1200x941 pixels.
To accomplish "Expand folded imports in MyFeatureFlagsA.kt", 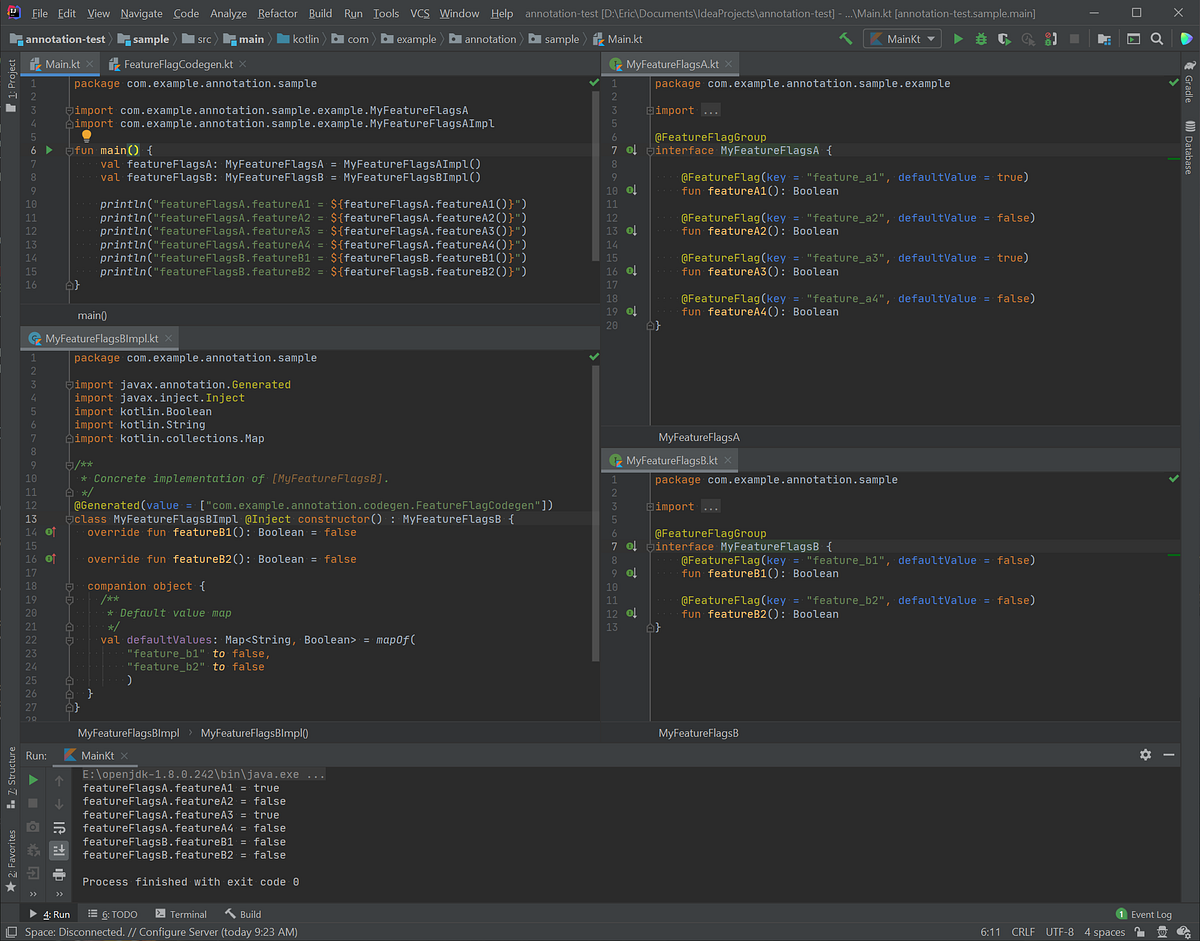I will point(710,110).
